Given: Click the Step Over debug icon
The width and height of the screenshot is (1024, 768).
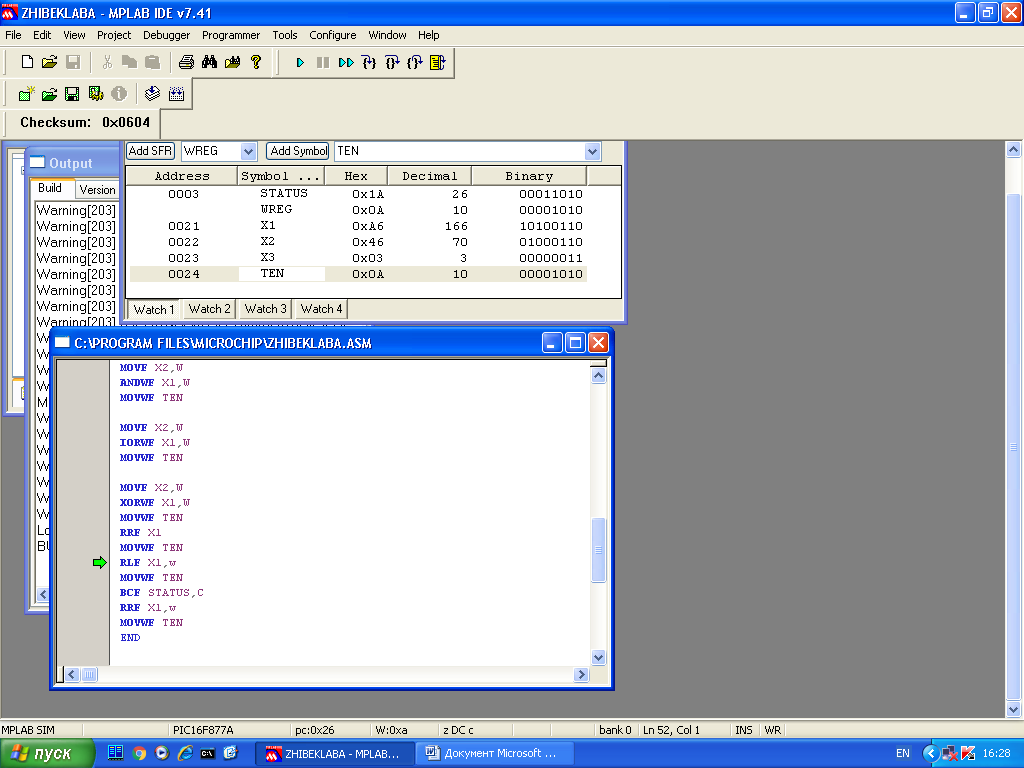Looking at the screenshot, I should click(x=392, y=63).
